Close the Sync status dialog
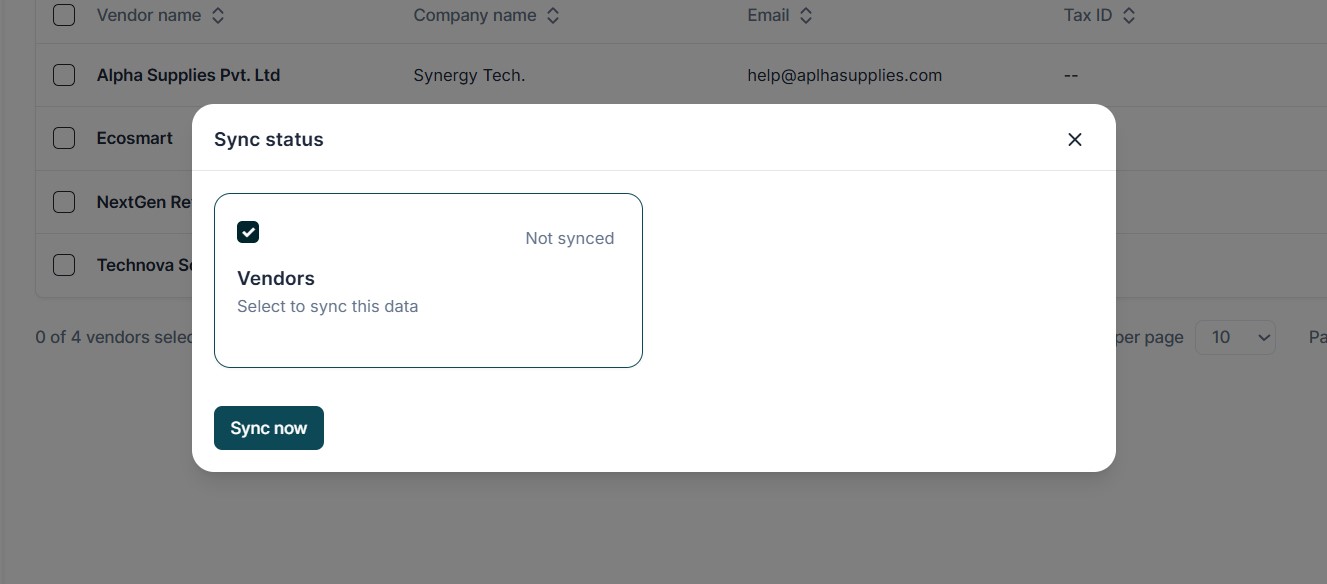 1075,140
